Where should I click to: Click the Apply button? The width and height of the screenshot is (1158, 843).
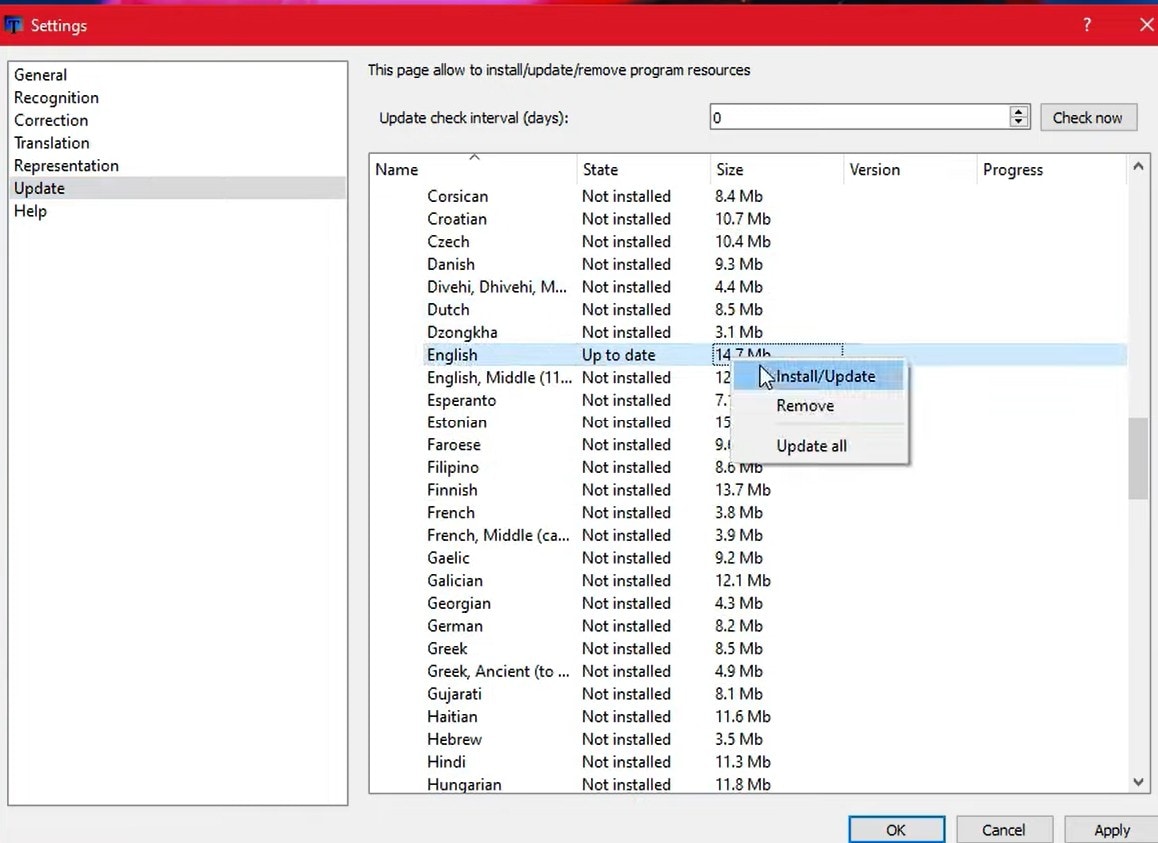(x=1111, y=830)
